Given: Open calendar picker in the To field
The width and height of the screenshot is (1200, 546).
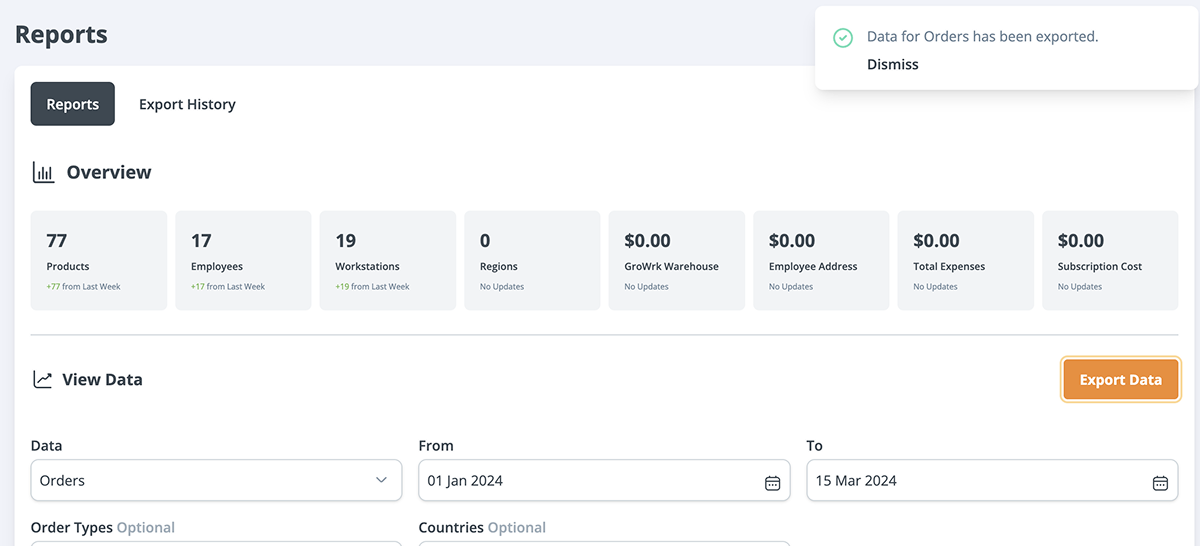Looking at the screenshot, I should pyautogui.click(x=1160, y=482).
